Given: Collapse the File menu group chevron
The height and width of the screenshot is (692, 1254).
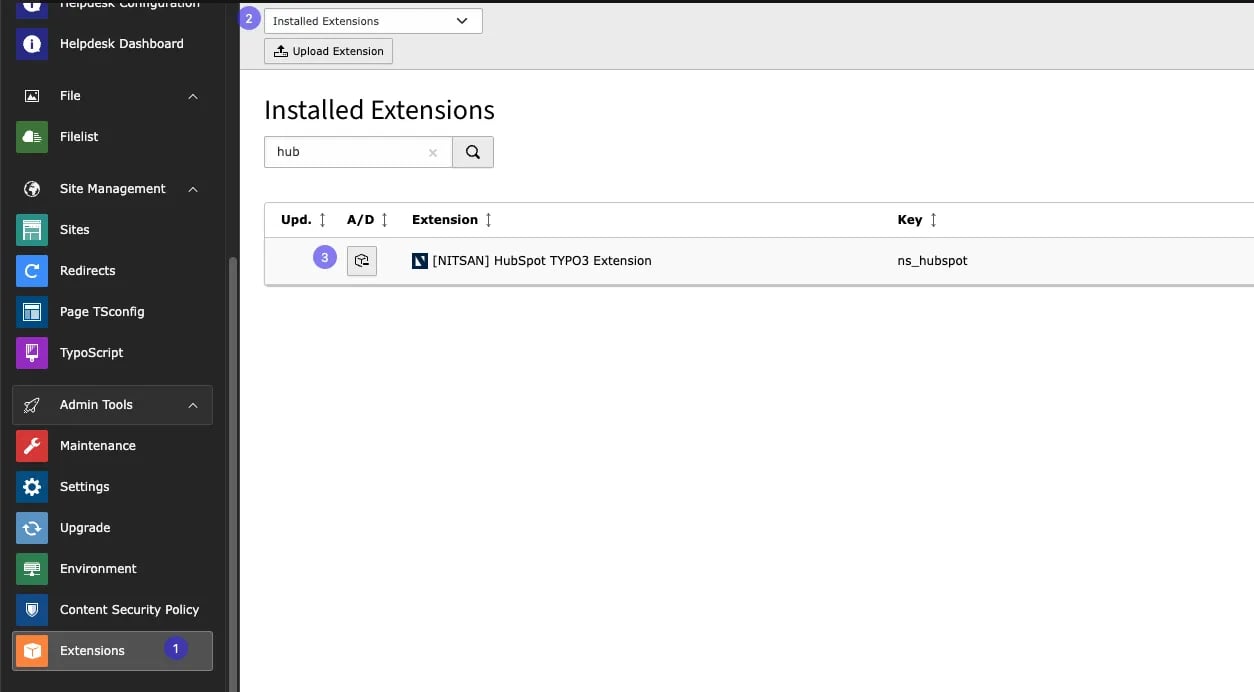Looking at the screenshot, I should [193, 96].
